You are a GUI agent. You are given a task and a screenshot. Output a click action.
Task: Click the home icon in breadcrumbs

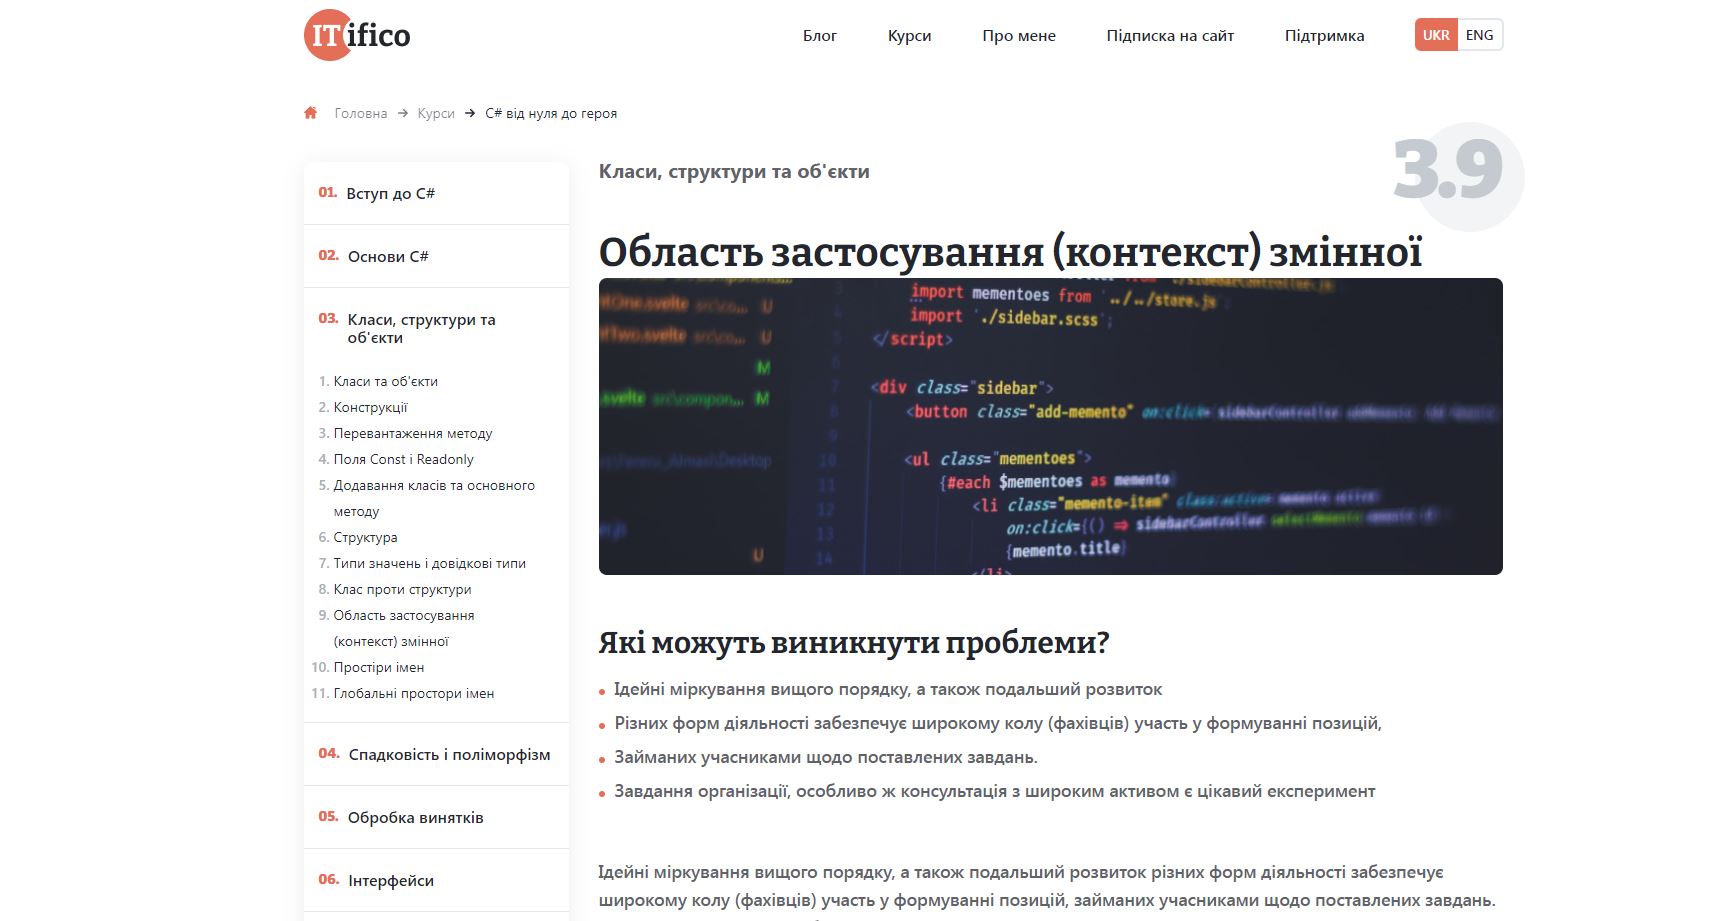310,113
